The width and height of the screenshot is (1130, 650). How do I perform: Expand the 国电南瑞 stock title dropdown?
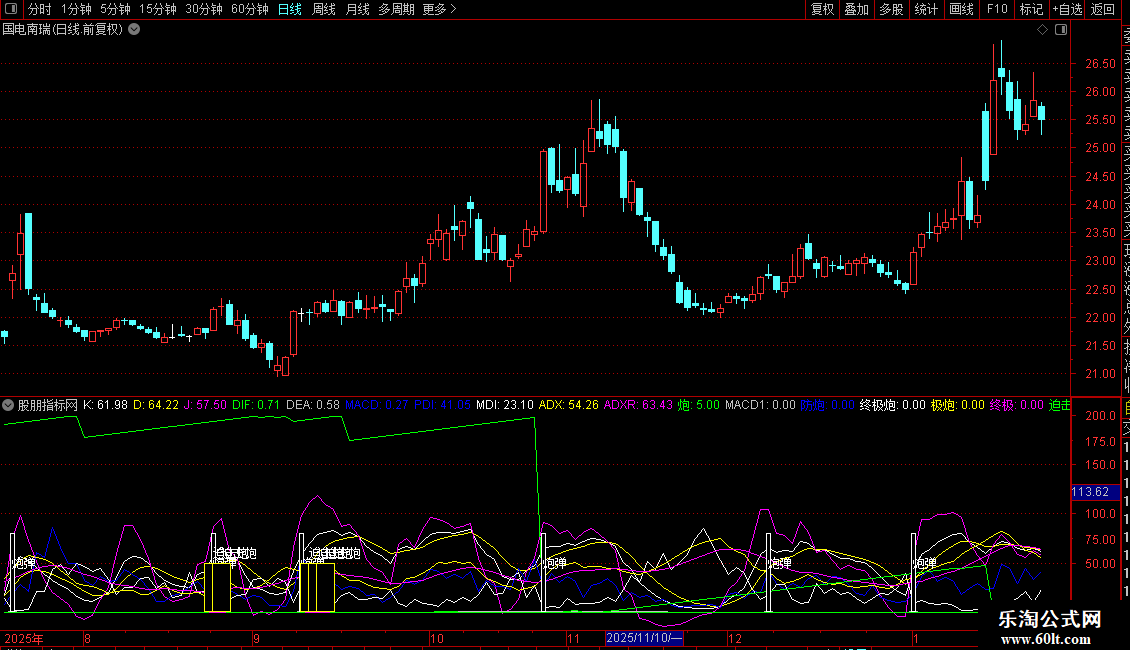(x=134, y=30)
